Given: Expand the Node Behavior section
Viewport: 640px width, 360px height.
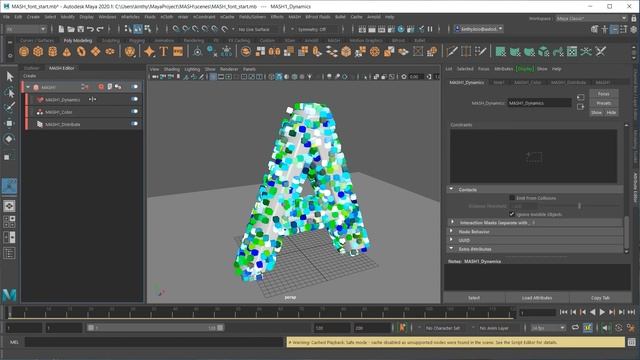Looking at the screenshot, I should [x=452, y=231].
